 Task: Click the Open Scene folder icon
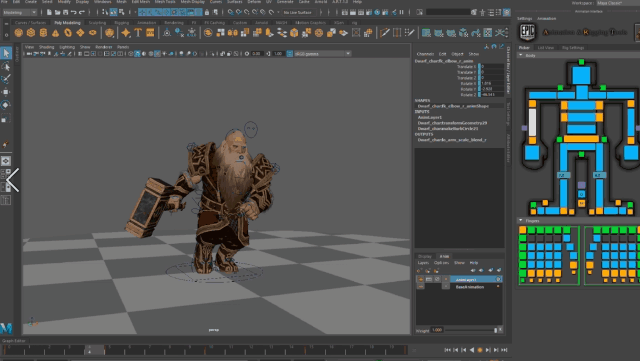pyautogui.click(x=57, y=12)
